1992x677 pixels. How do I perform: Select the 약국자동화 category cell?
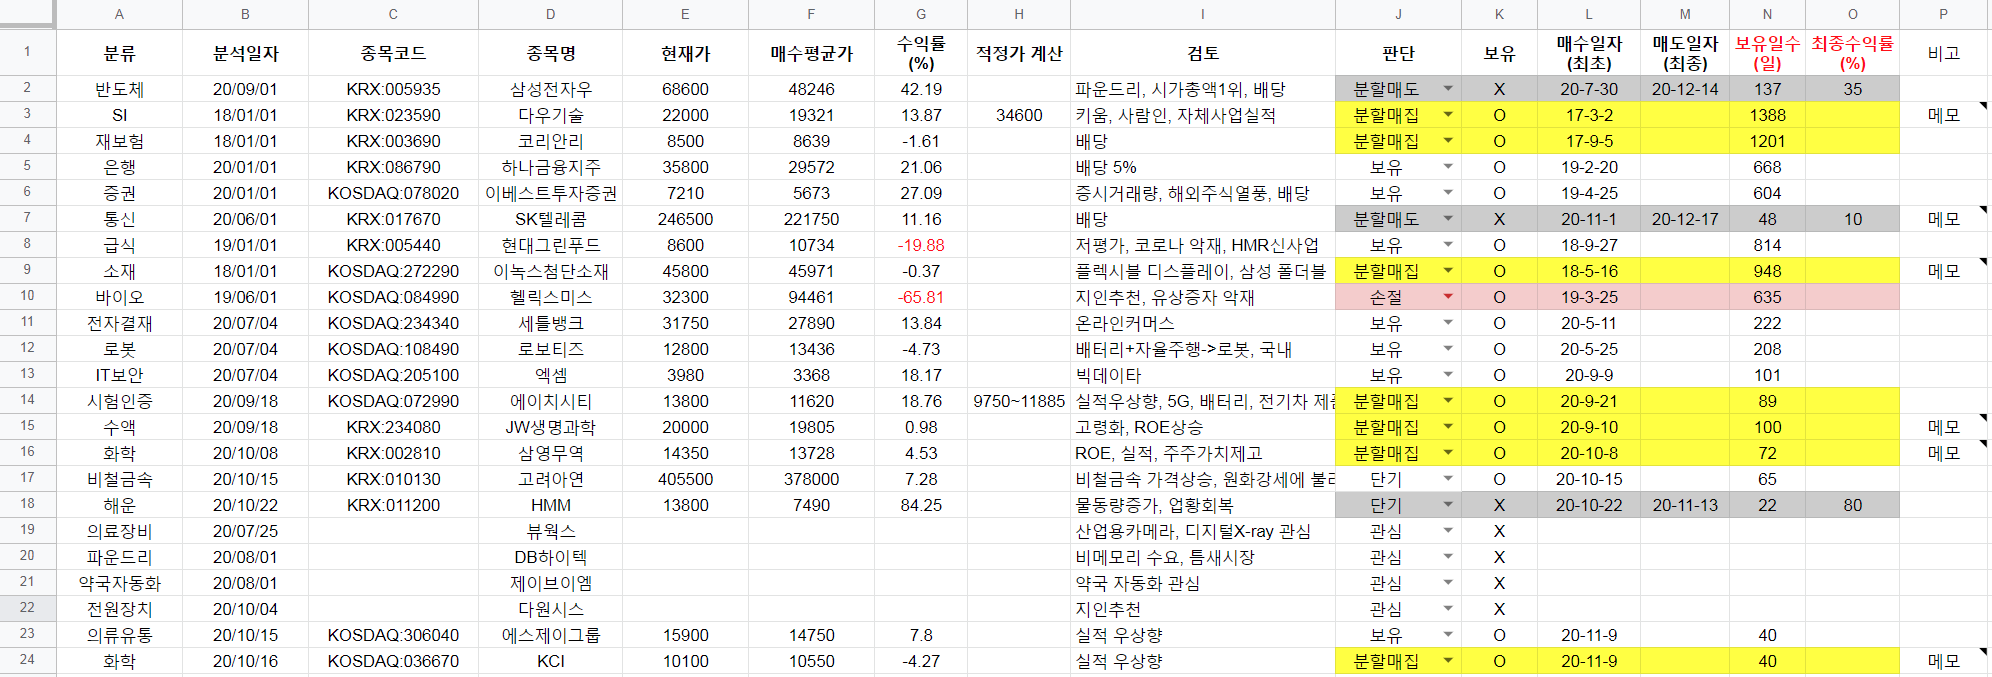click(x=119, y=583)
